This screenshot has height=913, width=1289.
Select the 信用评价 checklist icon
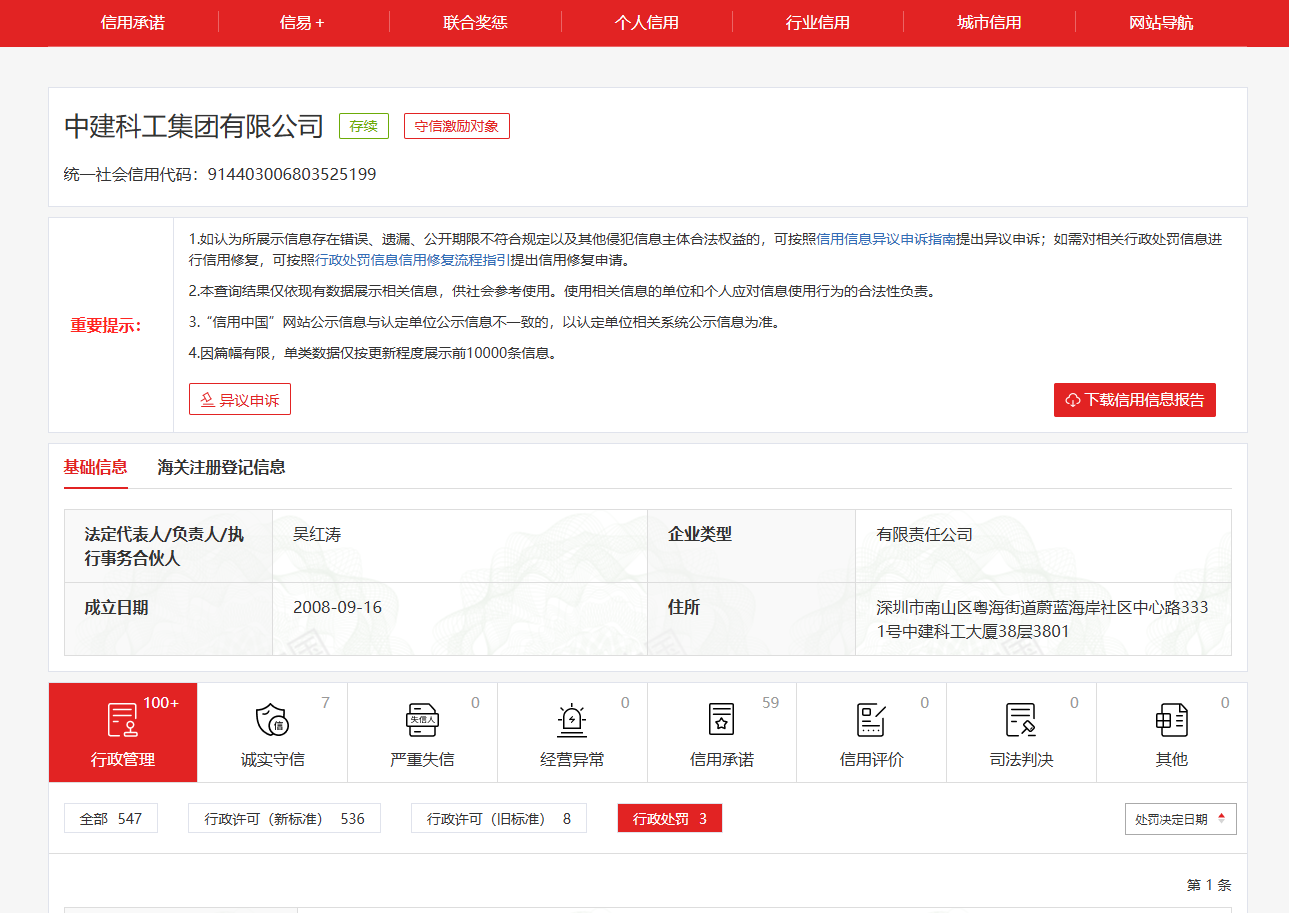point(872,720)
